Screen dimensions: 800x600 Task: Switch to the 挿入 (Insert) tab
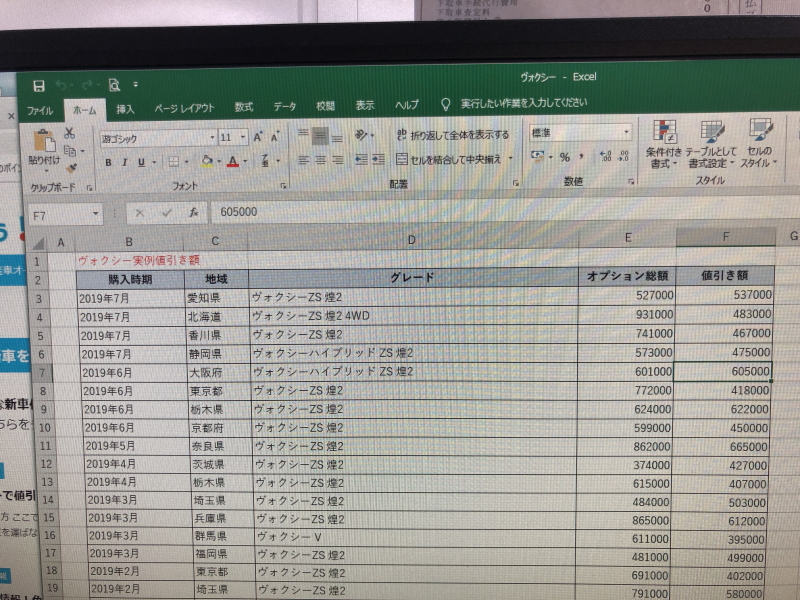click(x=125, y=109)
